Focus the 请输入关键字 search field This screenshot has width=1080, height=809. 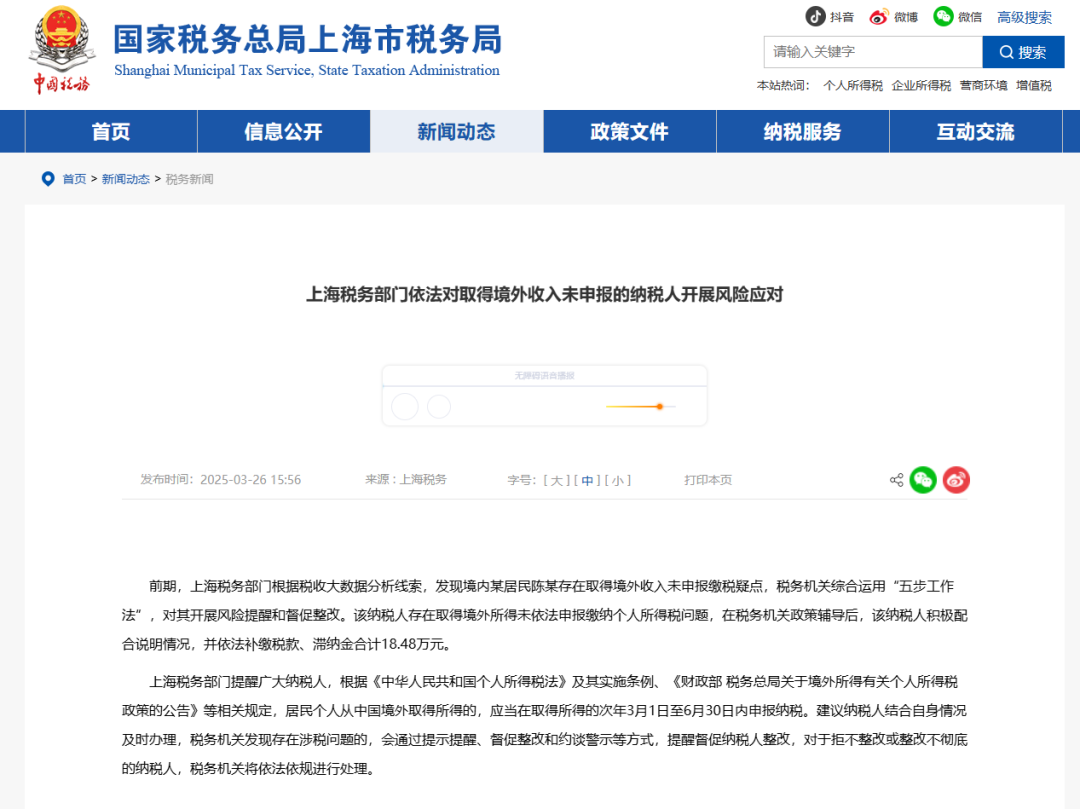[873, 52]
